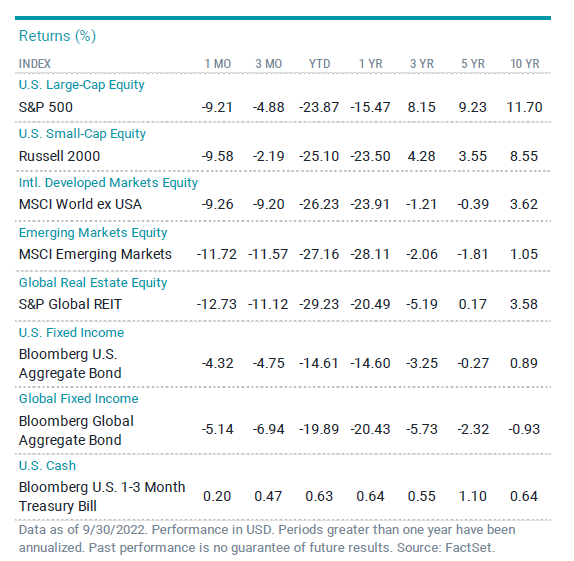
Task: Click the 'Global Real Estate Equity' heading
Action: tap(93, 283)
